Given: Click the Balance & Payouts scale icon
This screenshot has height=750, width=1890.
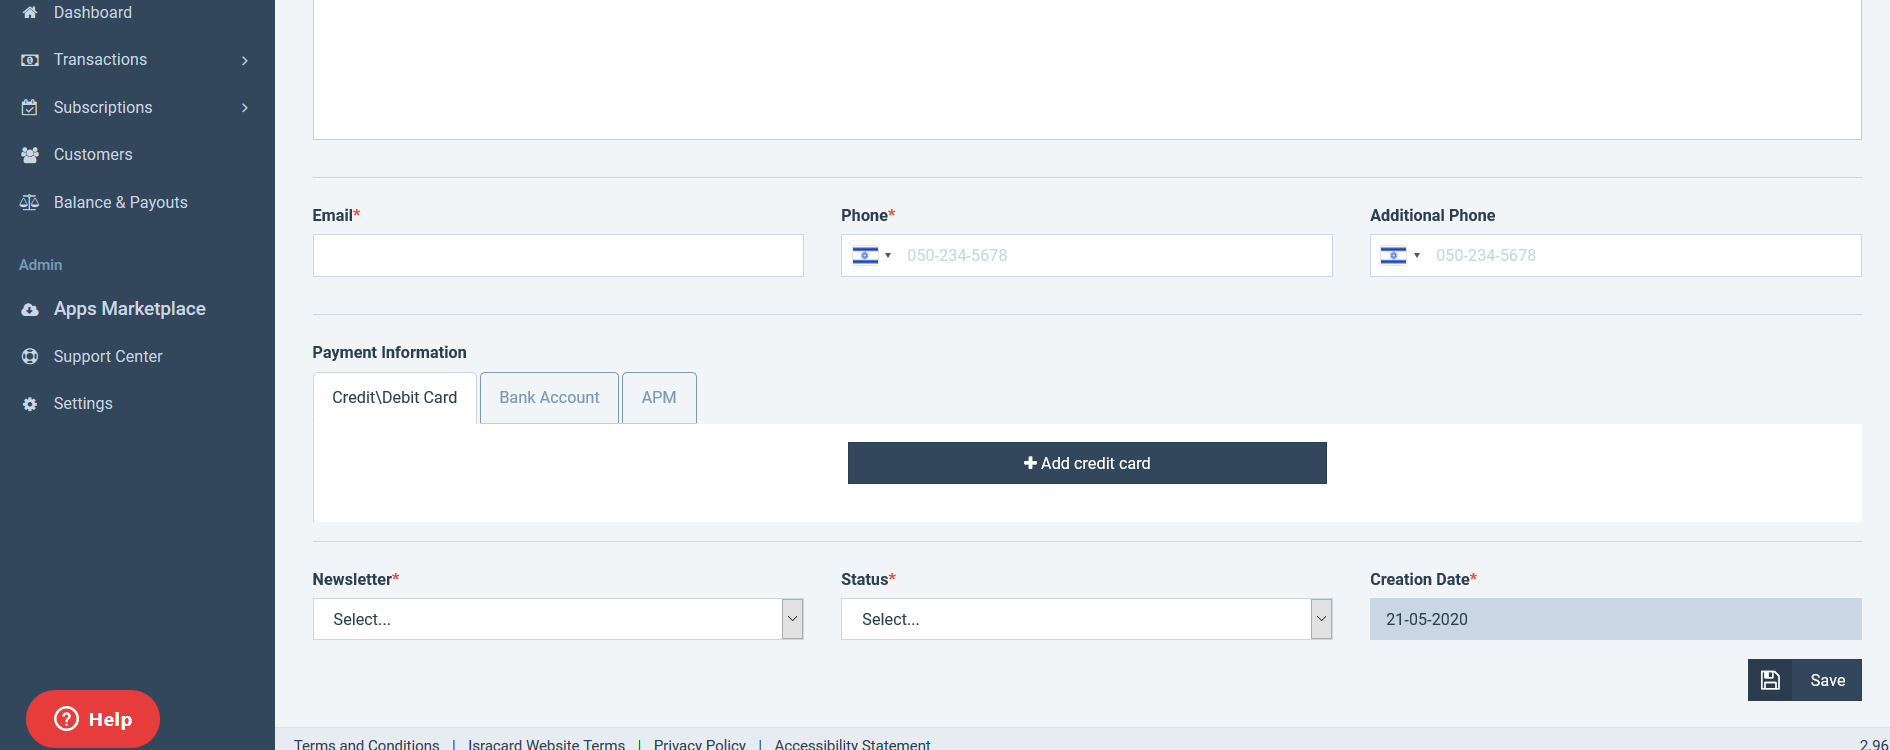Looking at the screenshot, I should pos(30,202).
